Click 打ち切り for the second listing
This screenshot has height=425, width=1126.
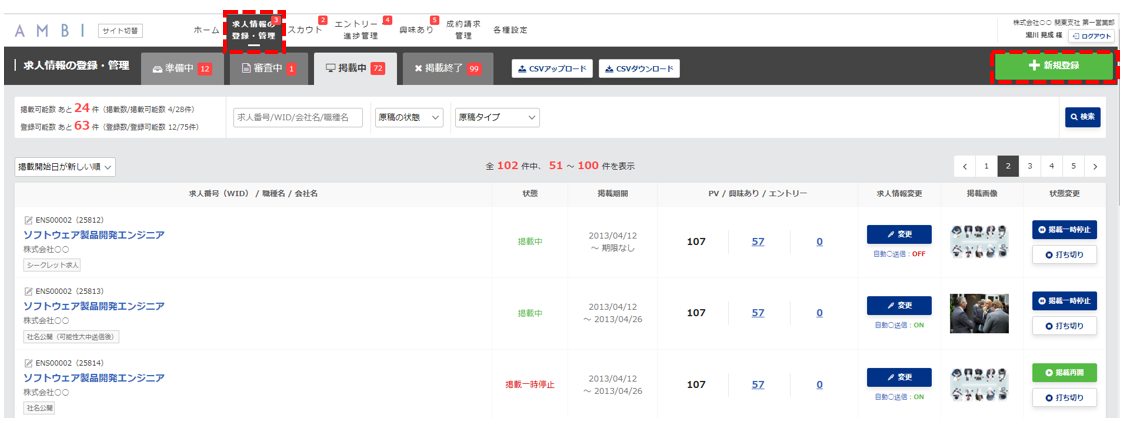[x=1064, y=325]
